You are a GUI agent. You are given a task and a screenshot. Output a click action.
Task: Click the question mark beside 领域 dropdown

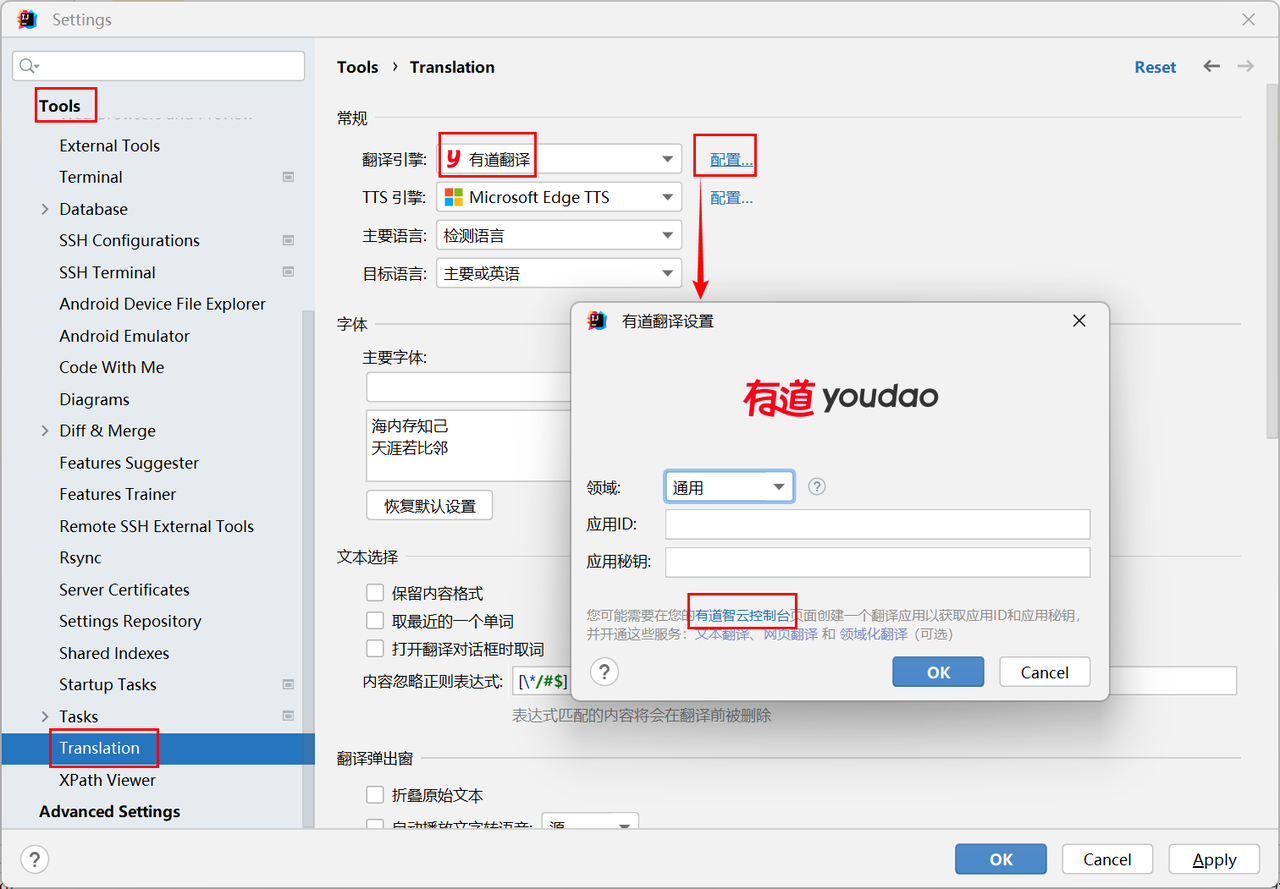(817, 487)
